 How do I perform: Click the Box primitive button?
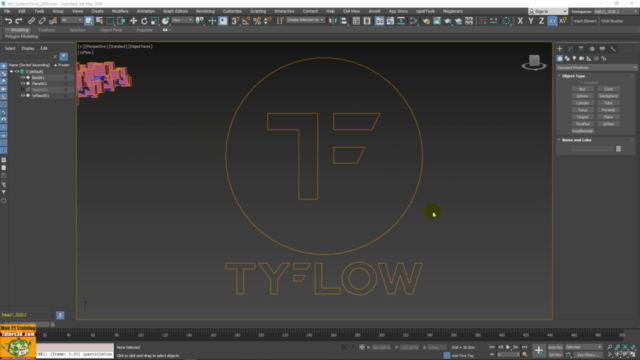(x=582, y=89)
